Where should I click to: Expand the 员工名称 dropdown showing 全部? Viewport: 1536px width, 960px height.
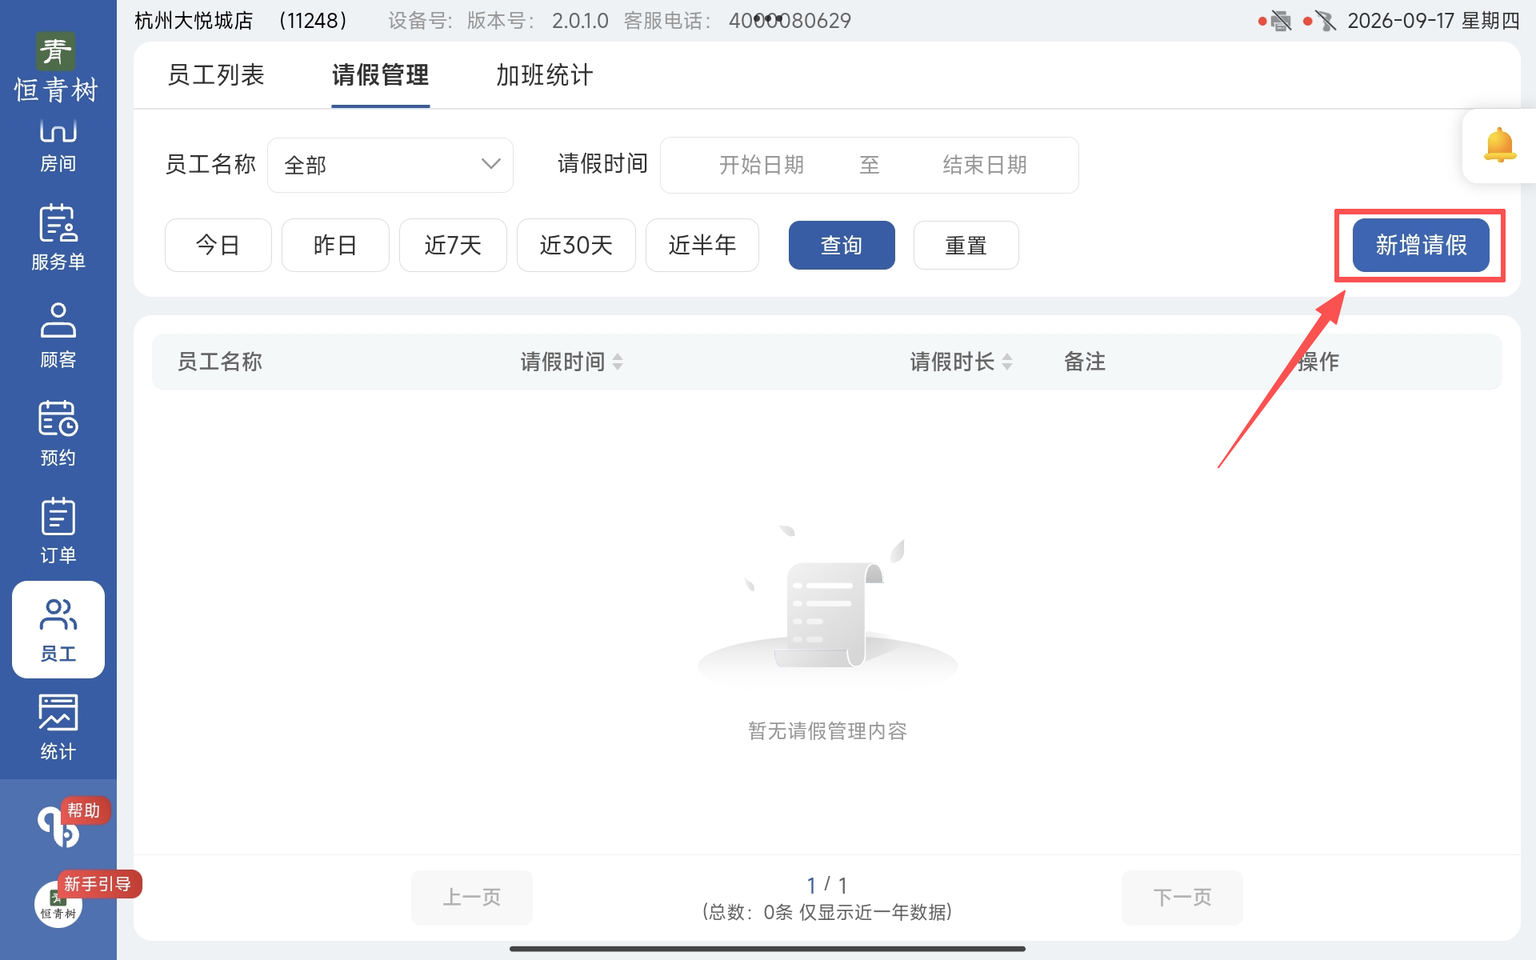[390, 165]
